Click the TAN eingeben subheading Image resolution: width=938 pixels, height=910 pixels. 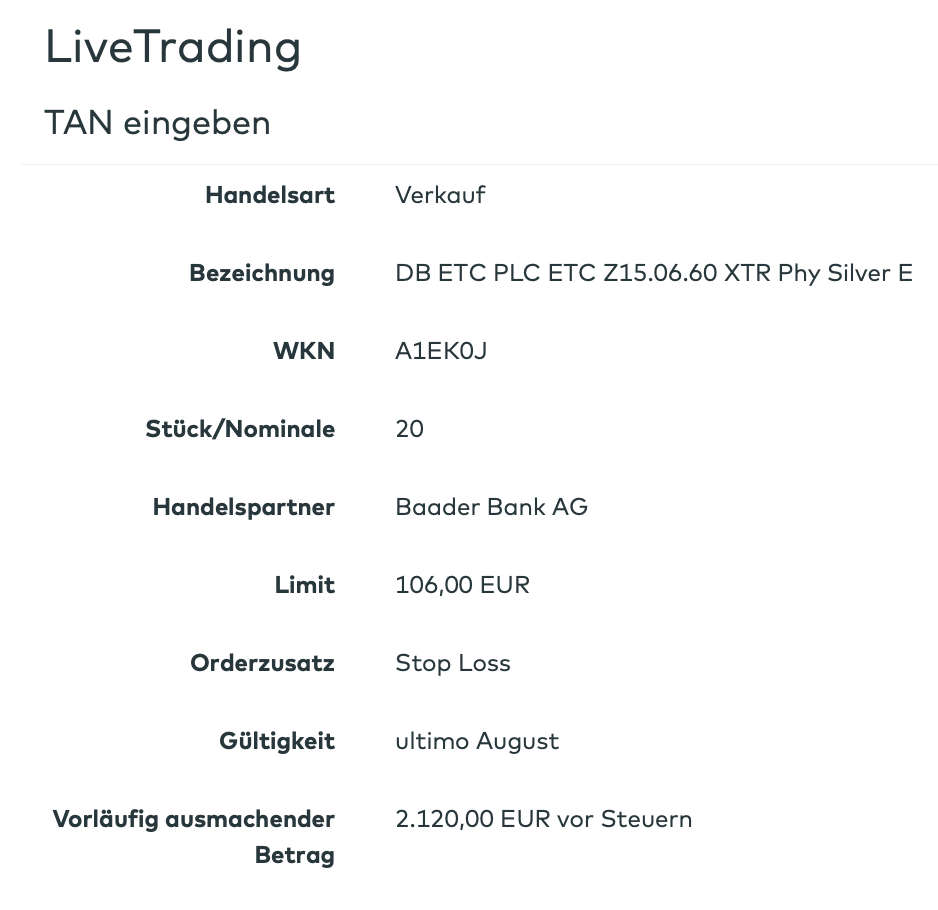pos(158,124)
